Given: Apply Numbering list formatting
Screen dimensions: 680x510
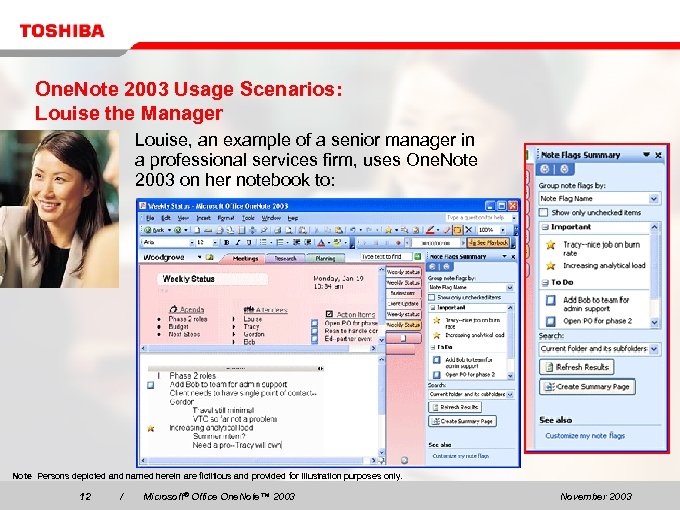Looking at the screenshot, I should 280,242.
